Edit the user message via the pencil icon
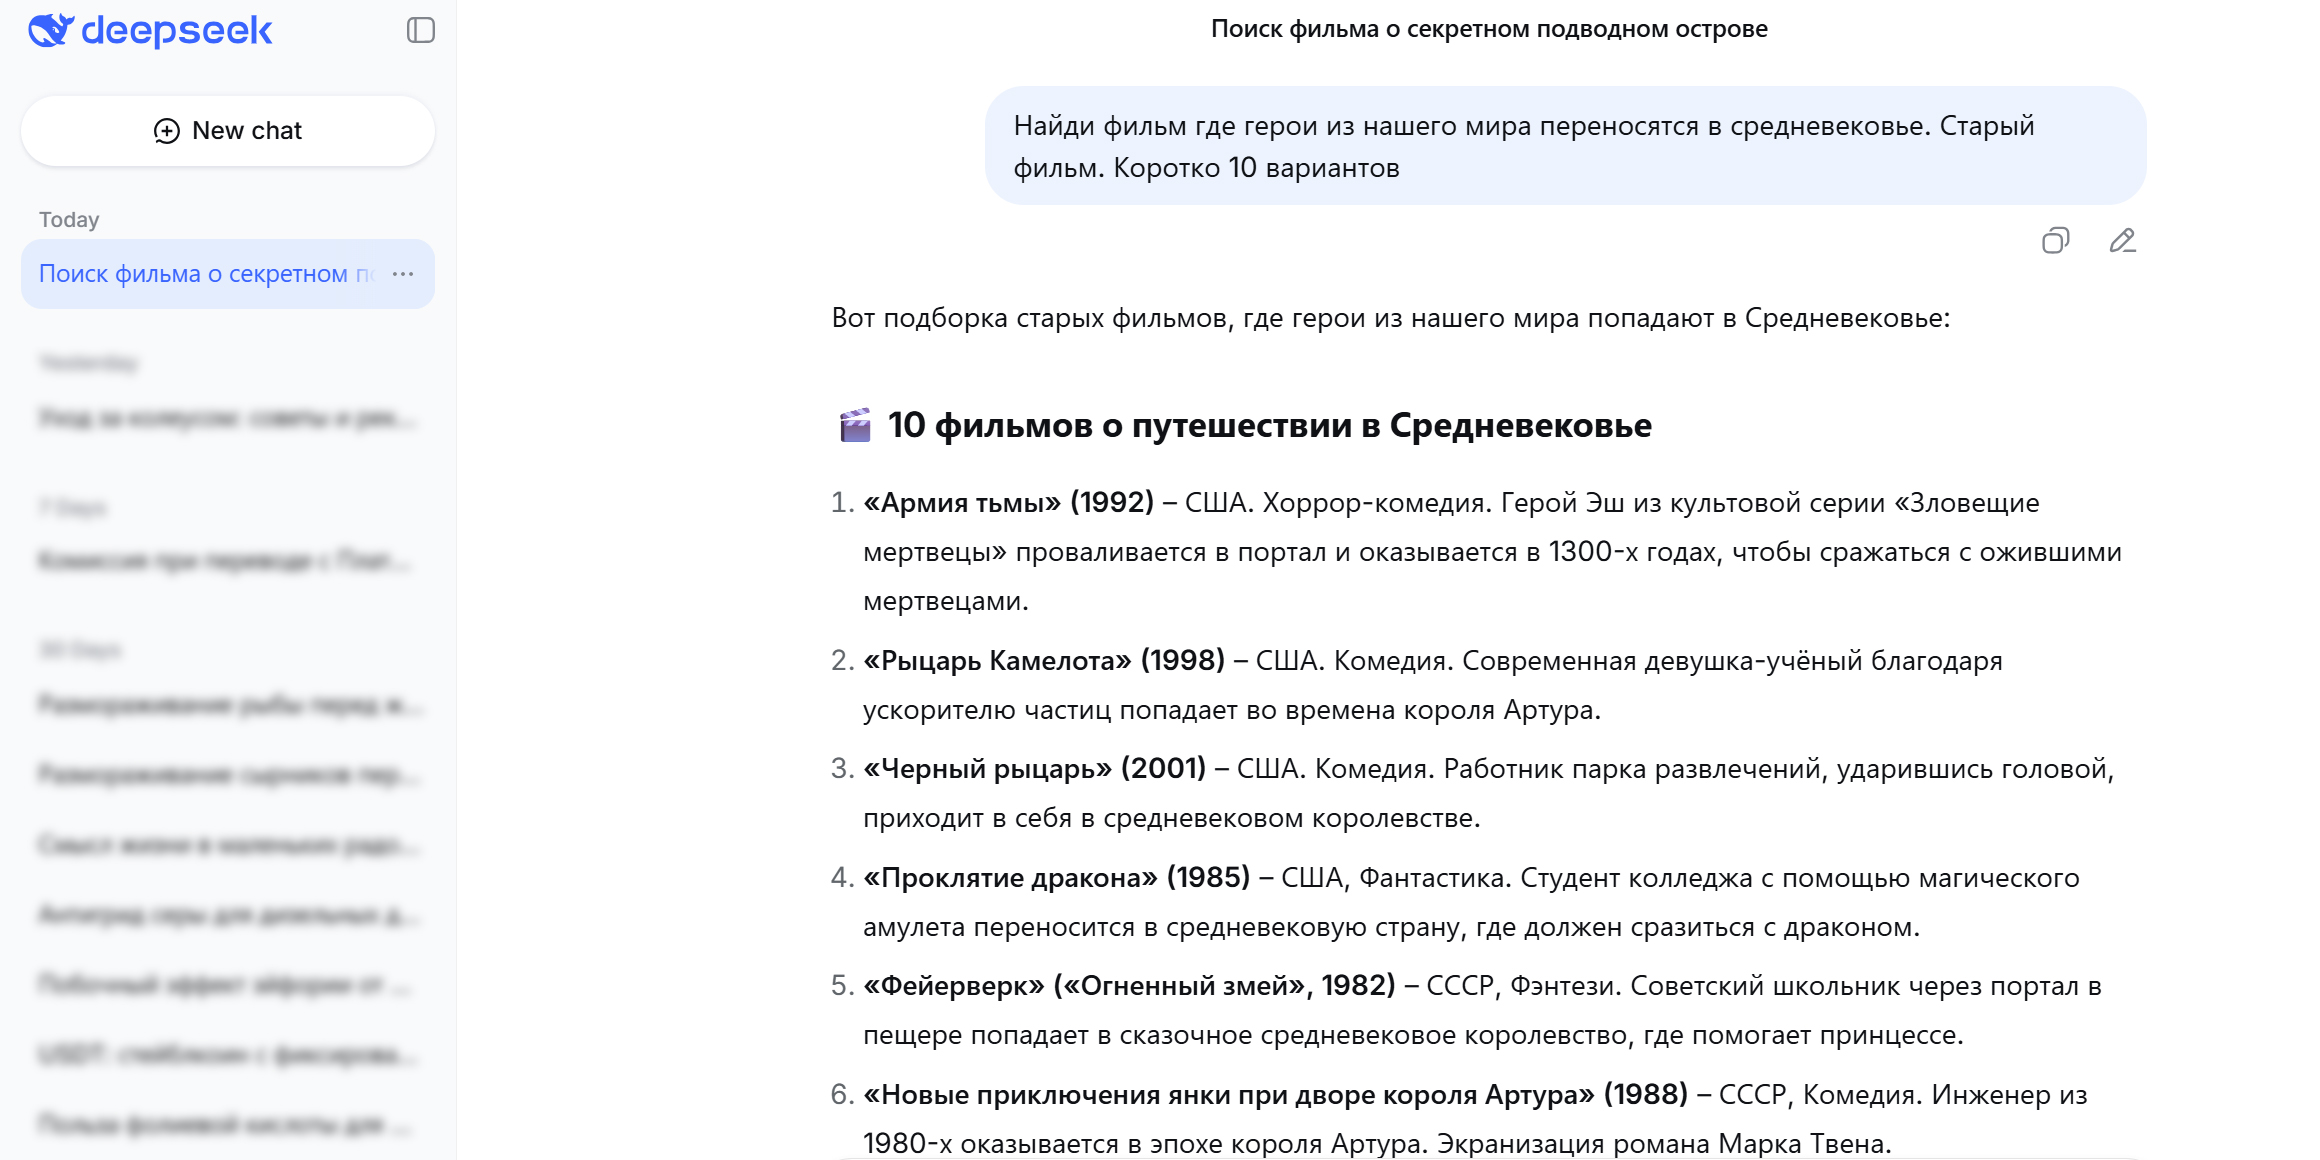Image resolution: width=2320 pixels, height=1160 pixels. 2122,241
